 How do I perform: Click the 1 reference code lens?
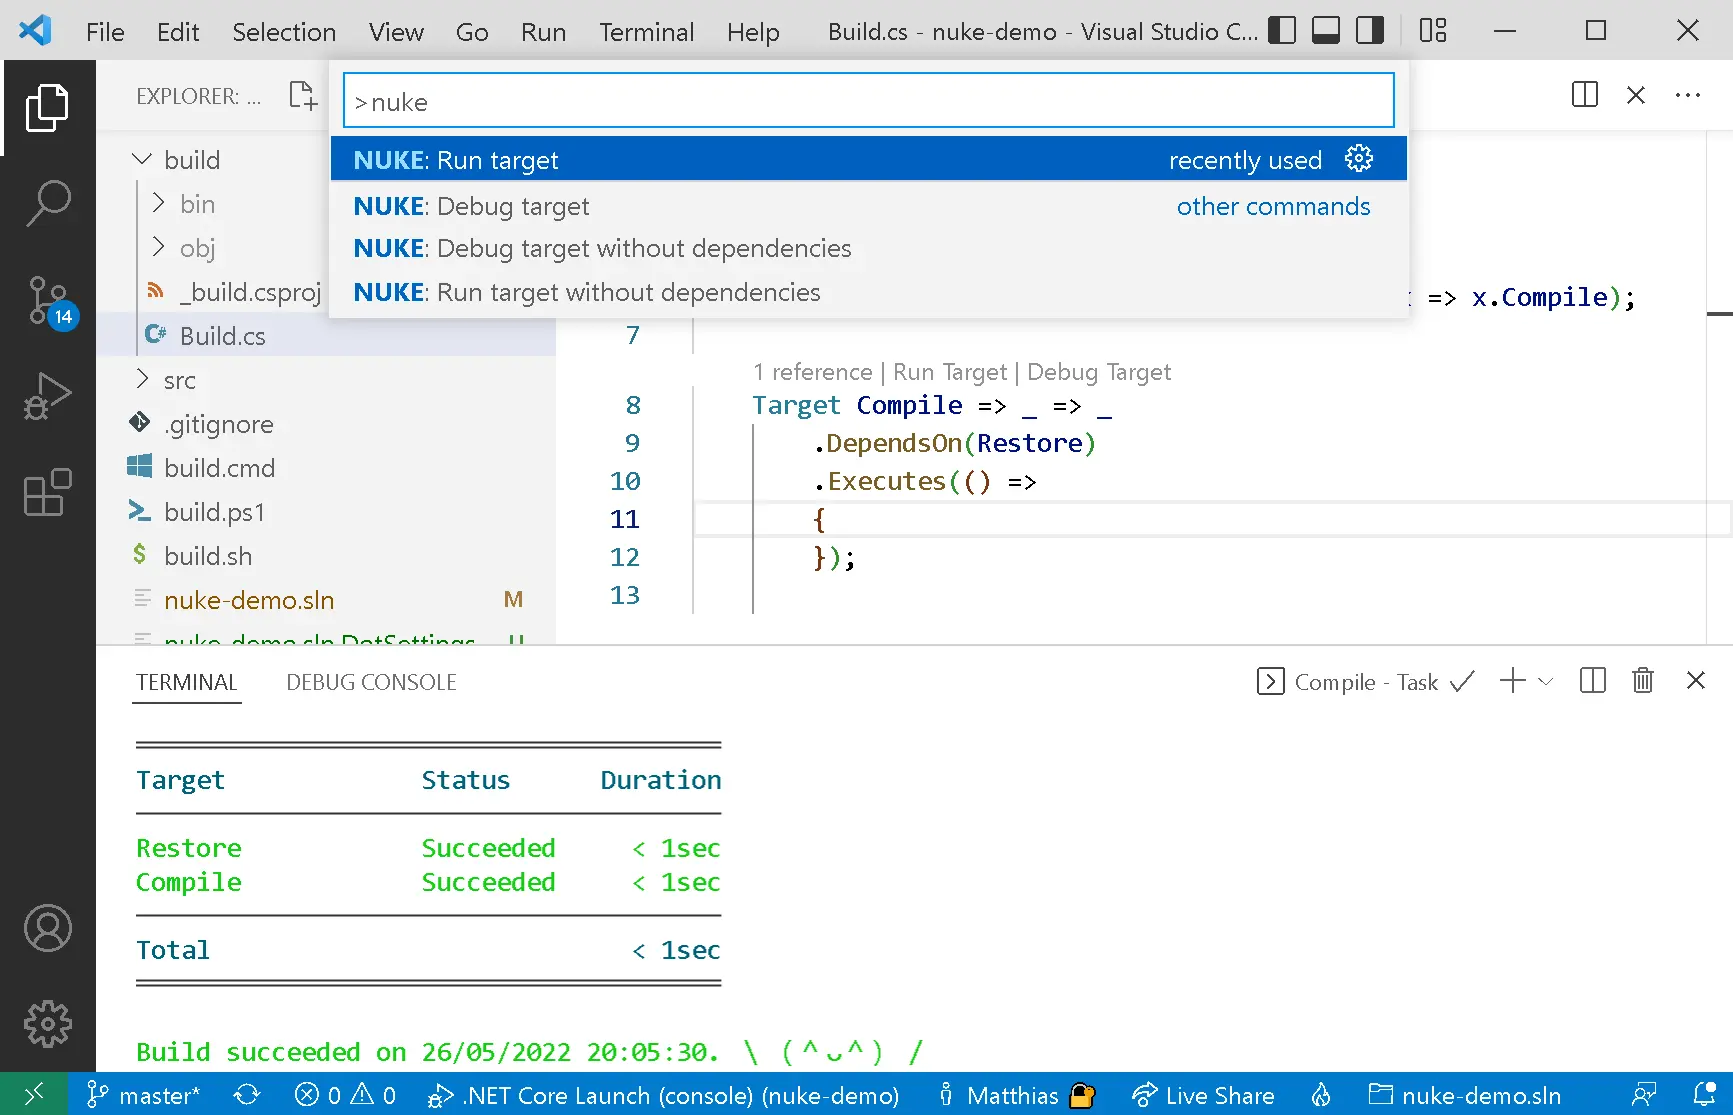(x=812, y=372)
